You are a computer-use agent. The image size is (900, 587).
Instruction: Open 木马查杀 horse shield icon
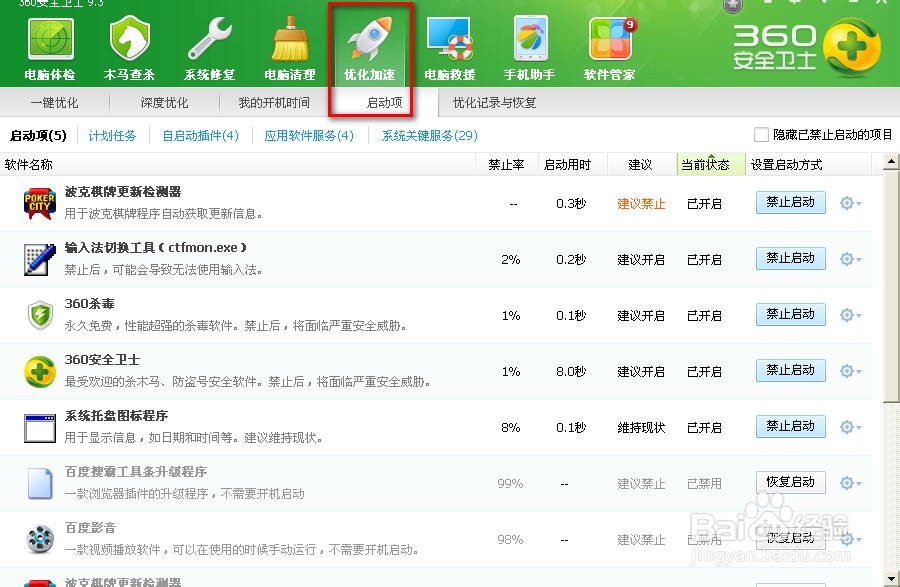click(x=130, y=39)
